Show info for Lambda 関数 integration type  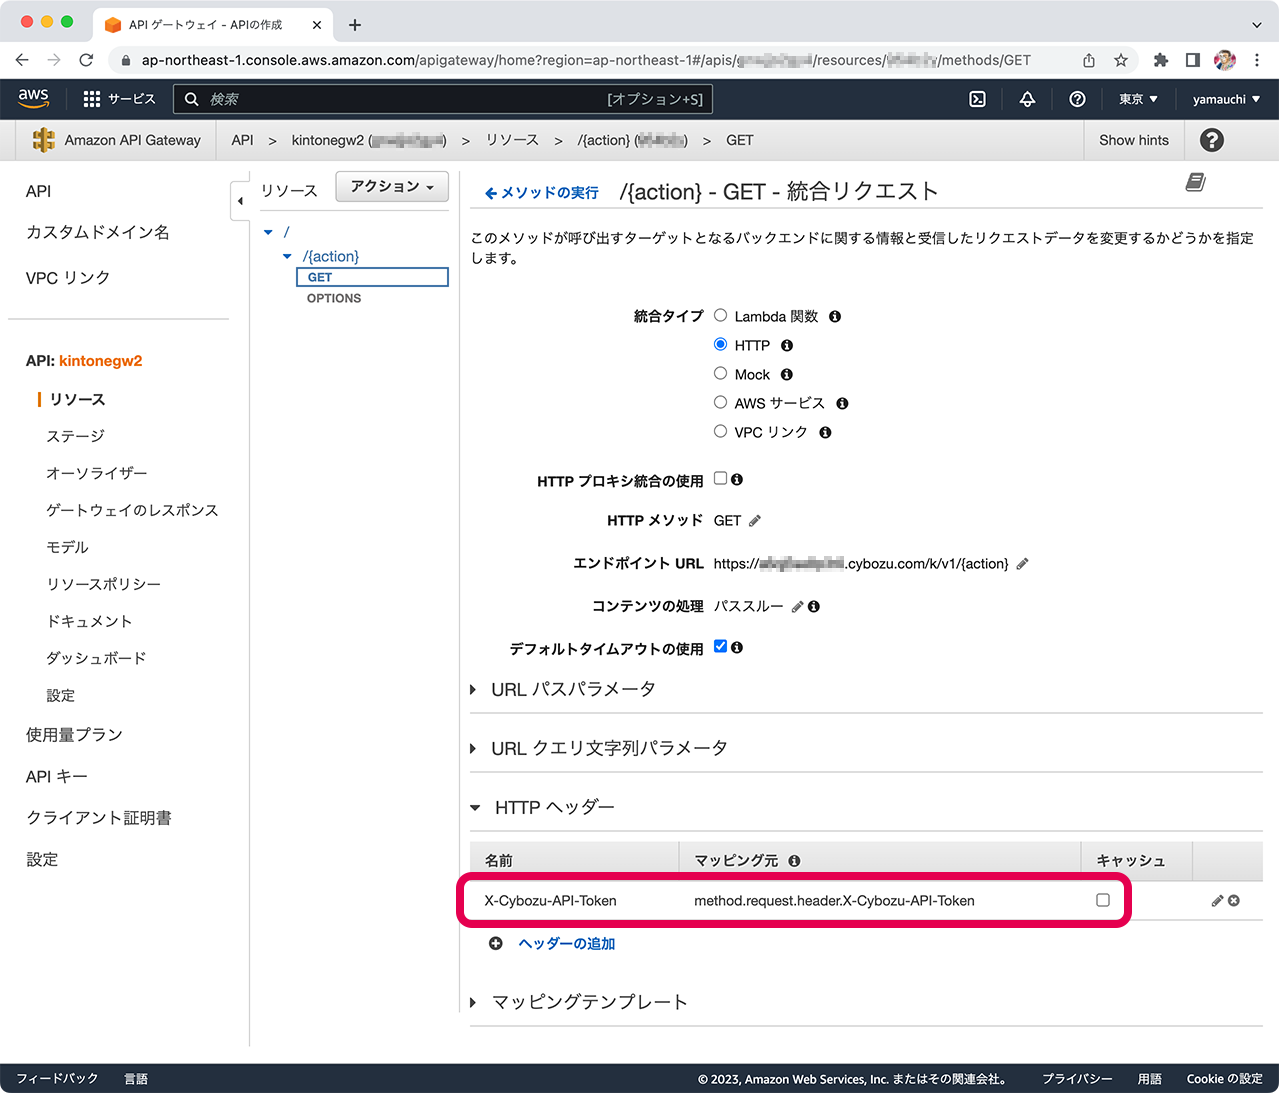[x=835, y=317]
